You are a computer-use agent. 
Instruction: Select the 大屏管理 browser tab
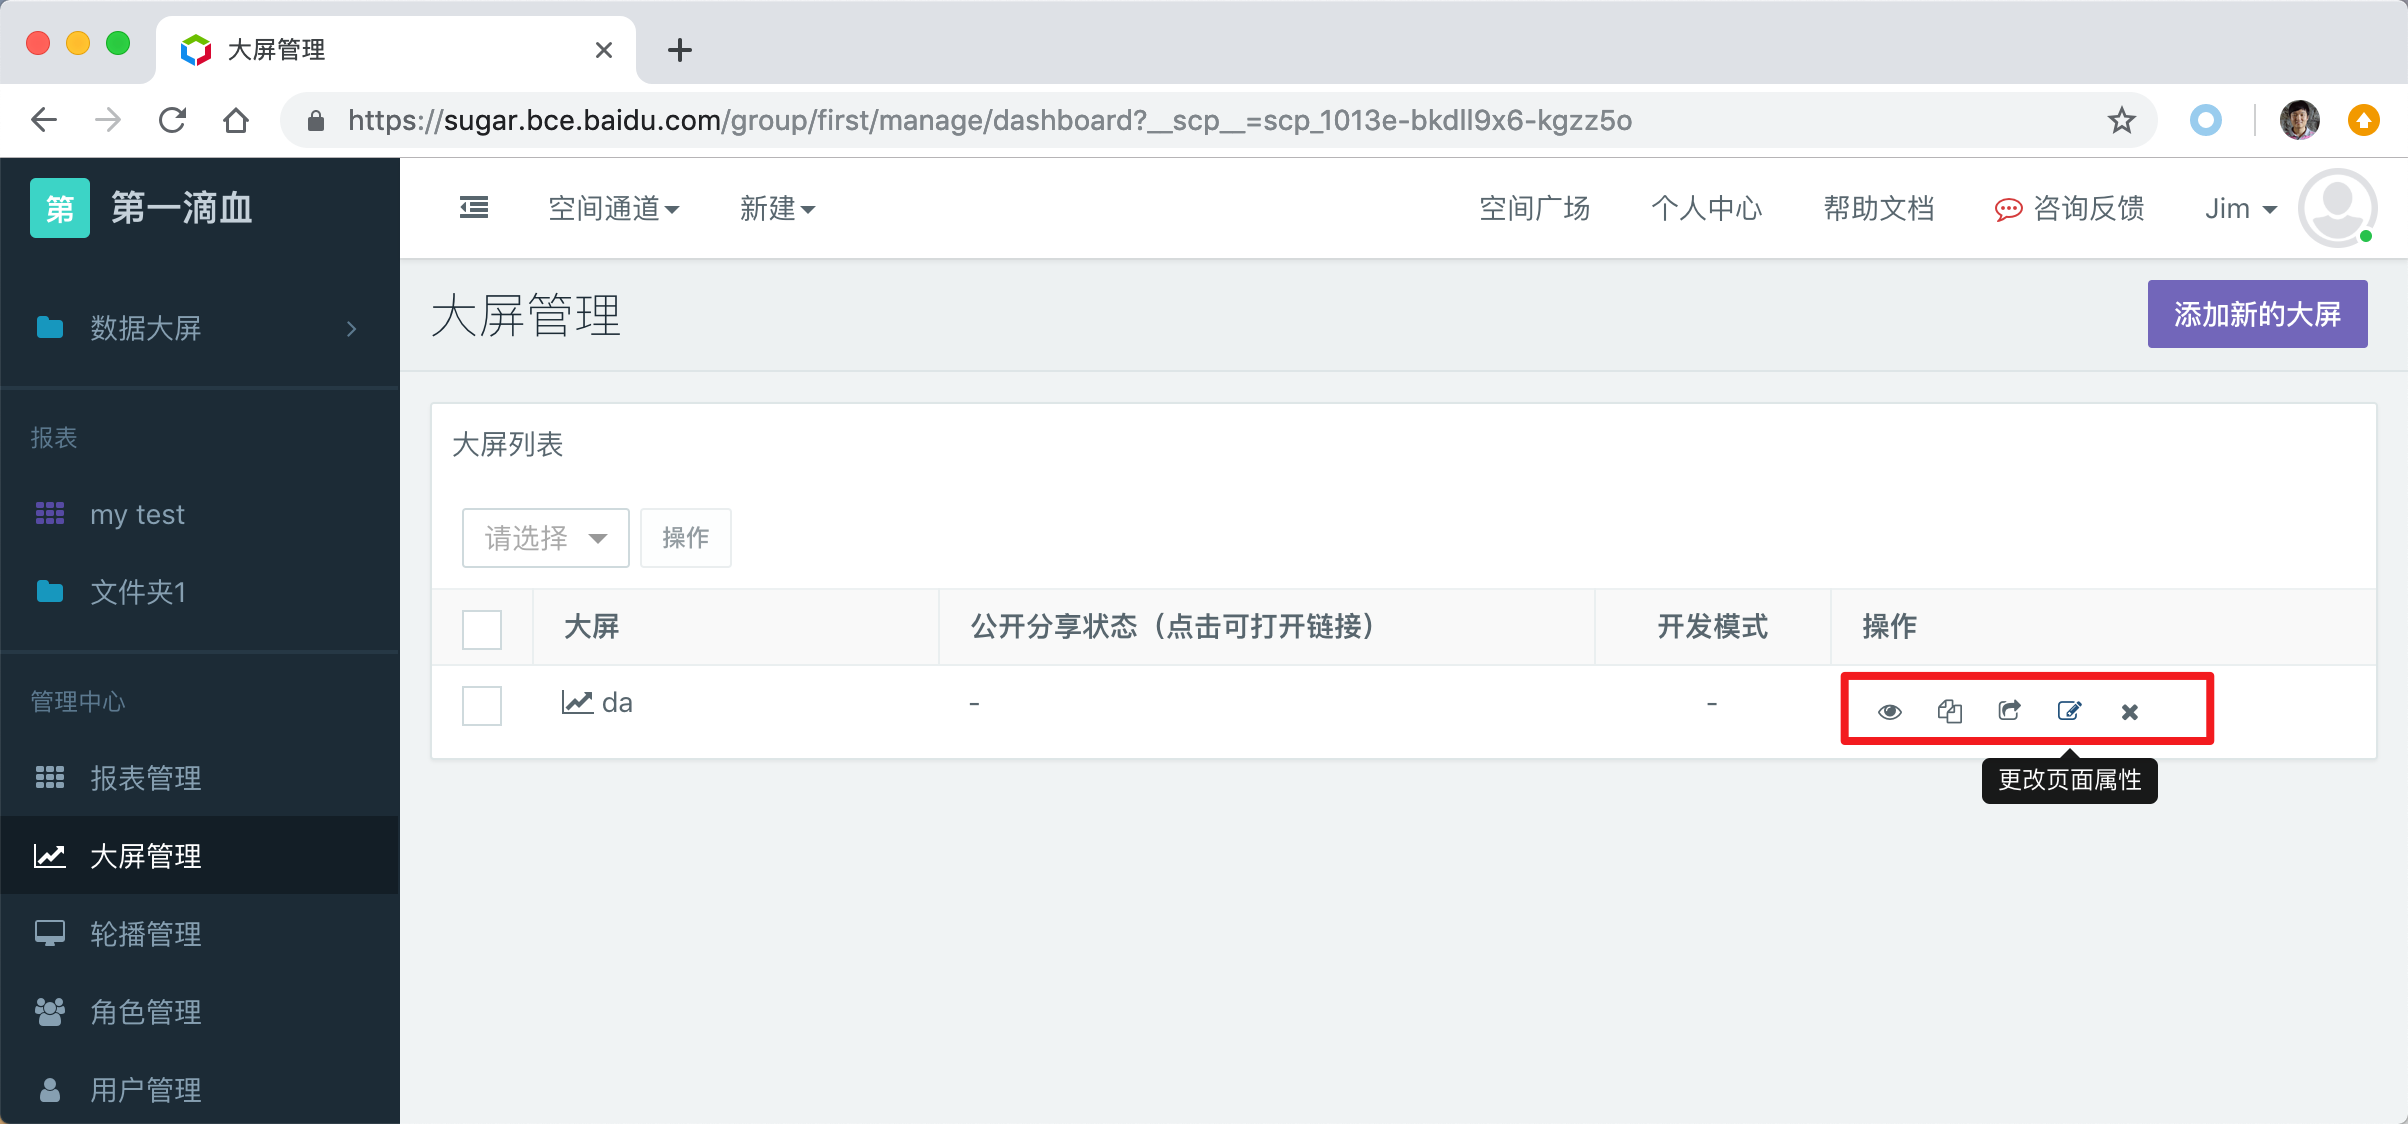tap(396, 50)
